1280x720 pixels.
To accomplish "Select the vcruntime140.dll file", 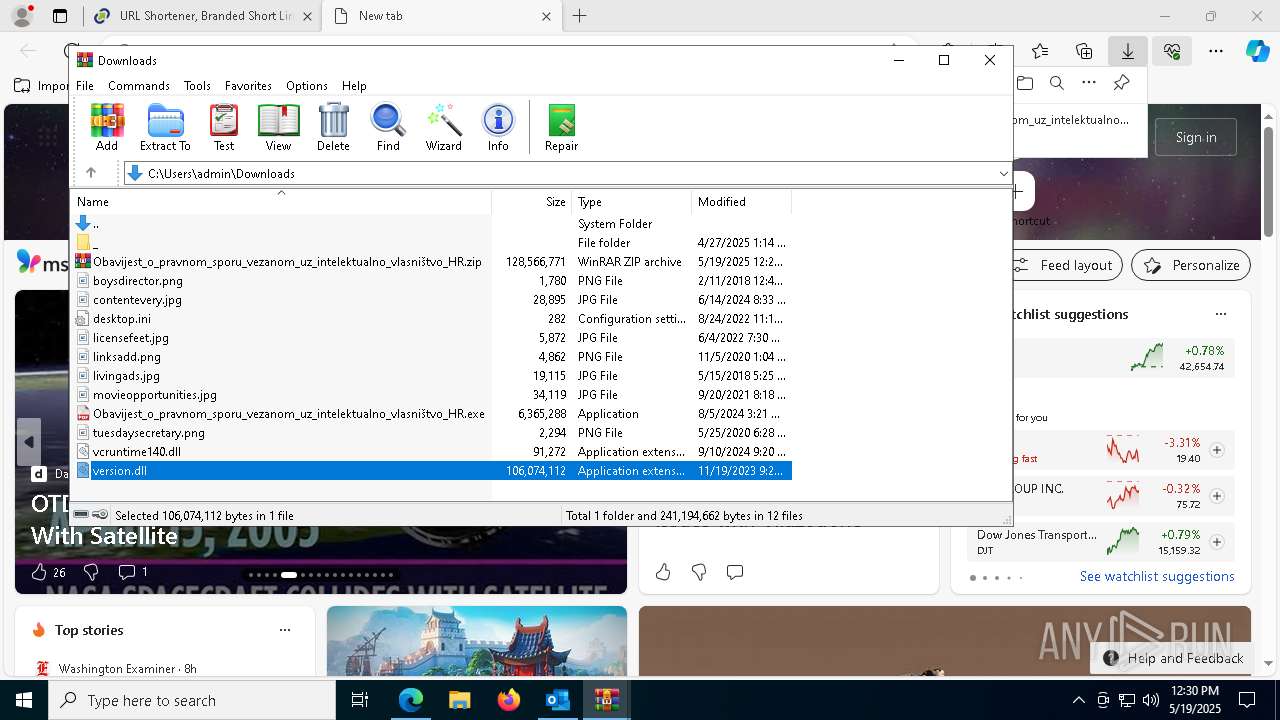I will (x=432, y=452).
